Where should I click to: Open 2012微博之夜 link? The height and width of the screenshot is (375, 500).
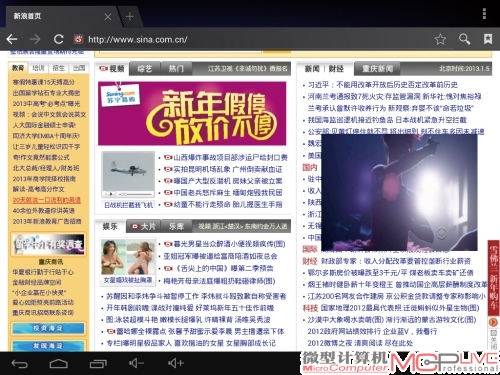(x=360, y=343)
